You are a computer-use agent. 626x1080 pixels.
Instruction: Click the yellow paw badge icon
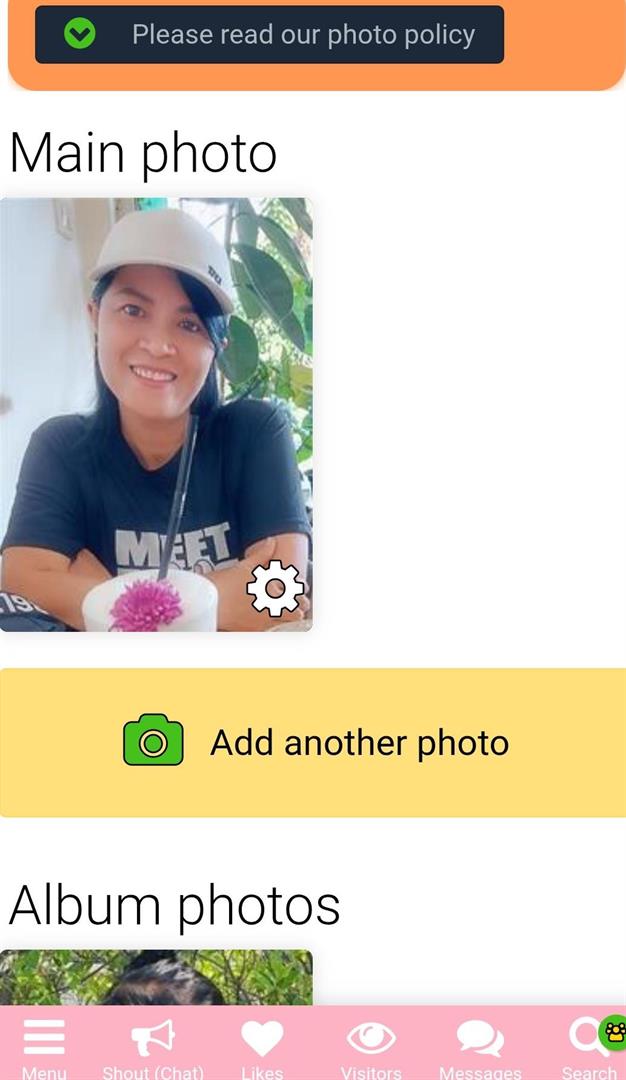click(614, 1032)
